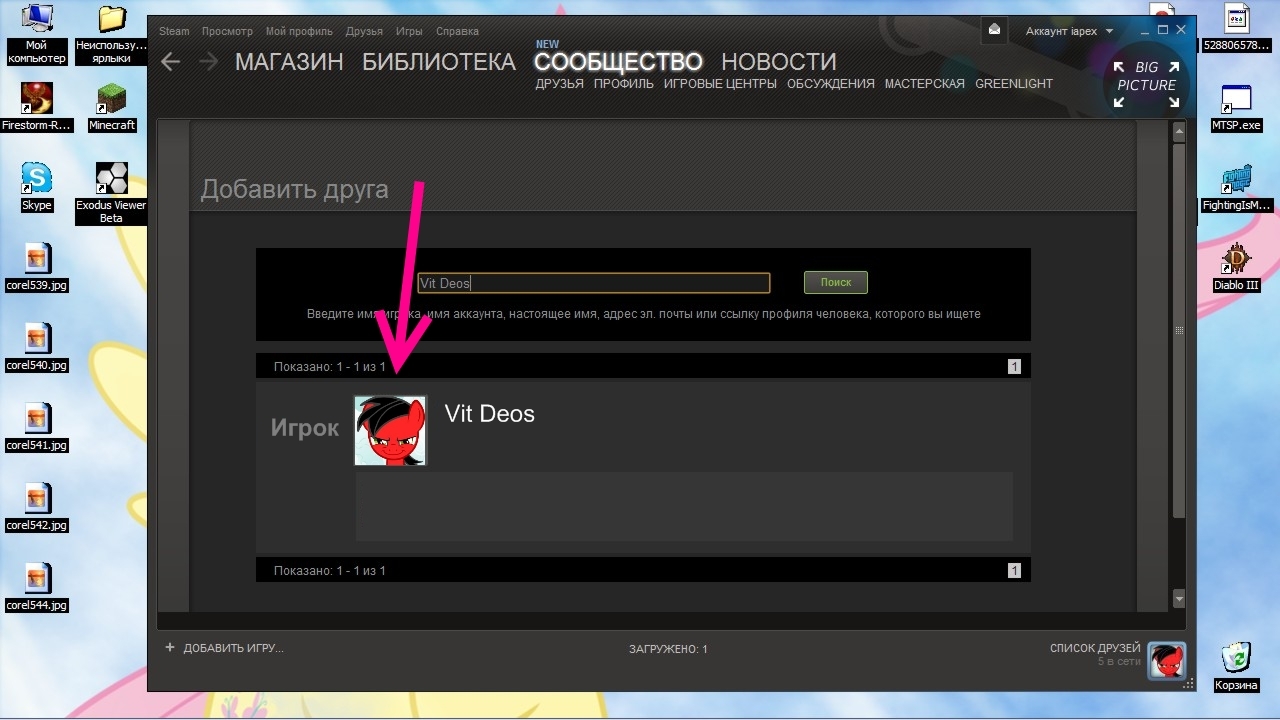Screen dimensions: 1280x720
Task: Click the plus icon to add game
Action: coord(170,648)
